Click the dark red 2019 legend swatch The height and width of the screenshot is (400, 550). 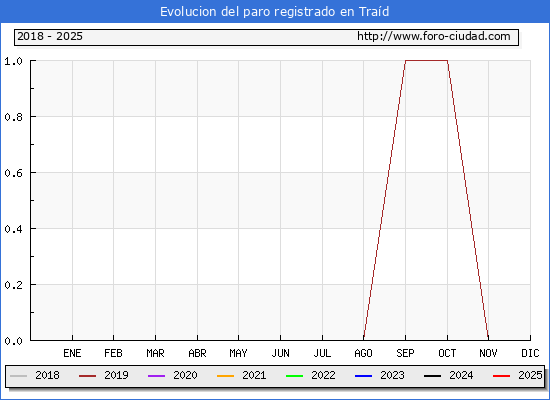tap(87, 376)
